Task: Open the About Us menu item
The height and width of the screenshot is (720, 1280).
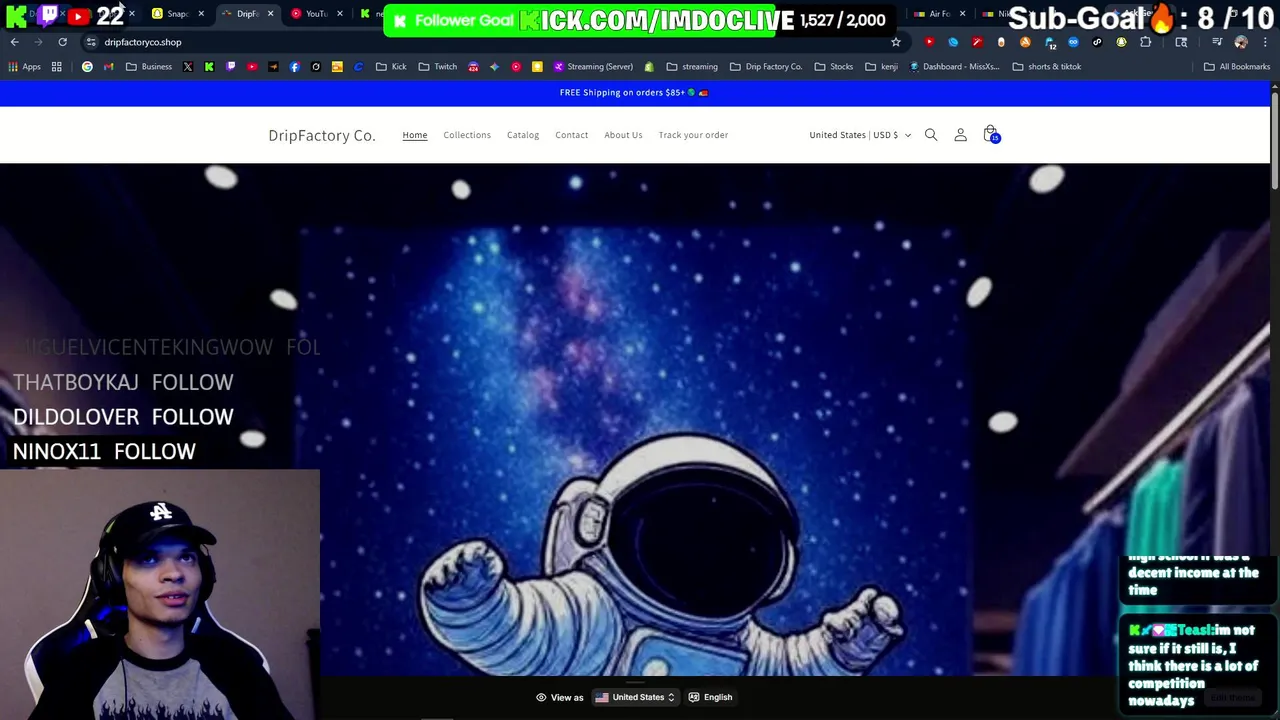Action: (x=623, y=135)
